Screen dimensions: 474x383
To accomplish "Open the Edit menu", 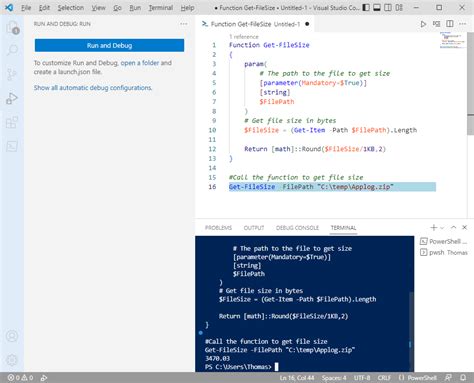I will pos(44,8).
